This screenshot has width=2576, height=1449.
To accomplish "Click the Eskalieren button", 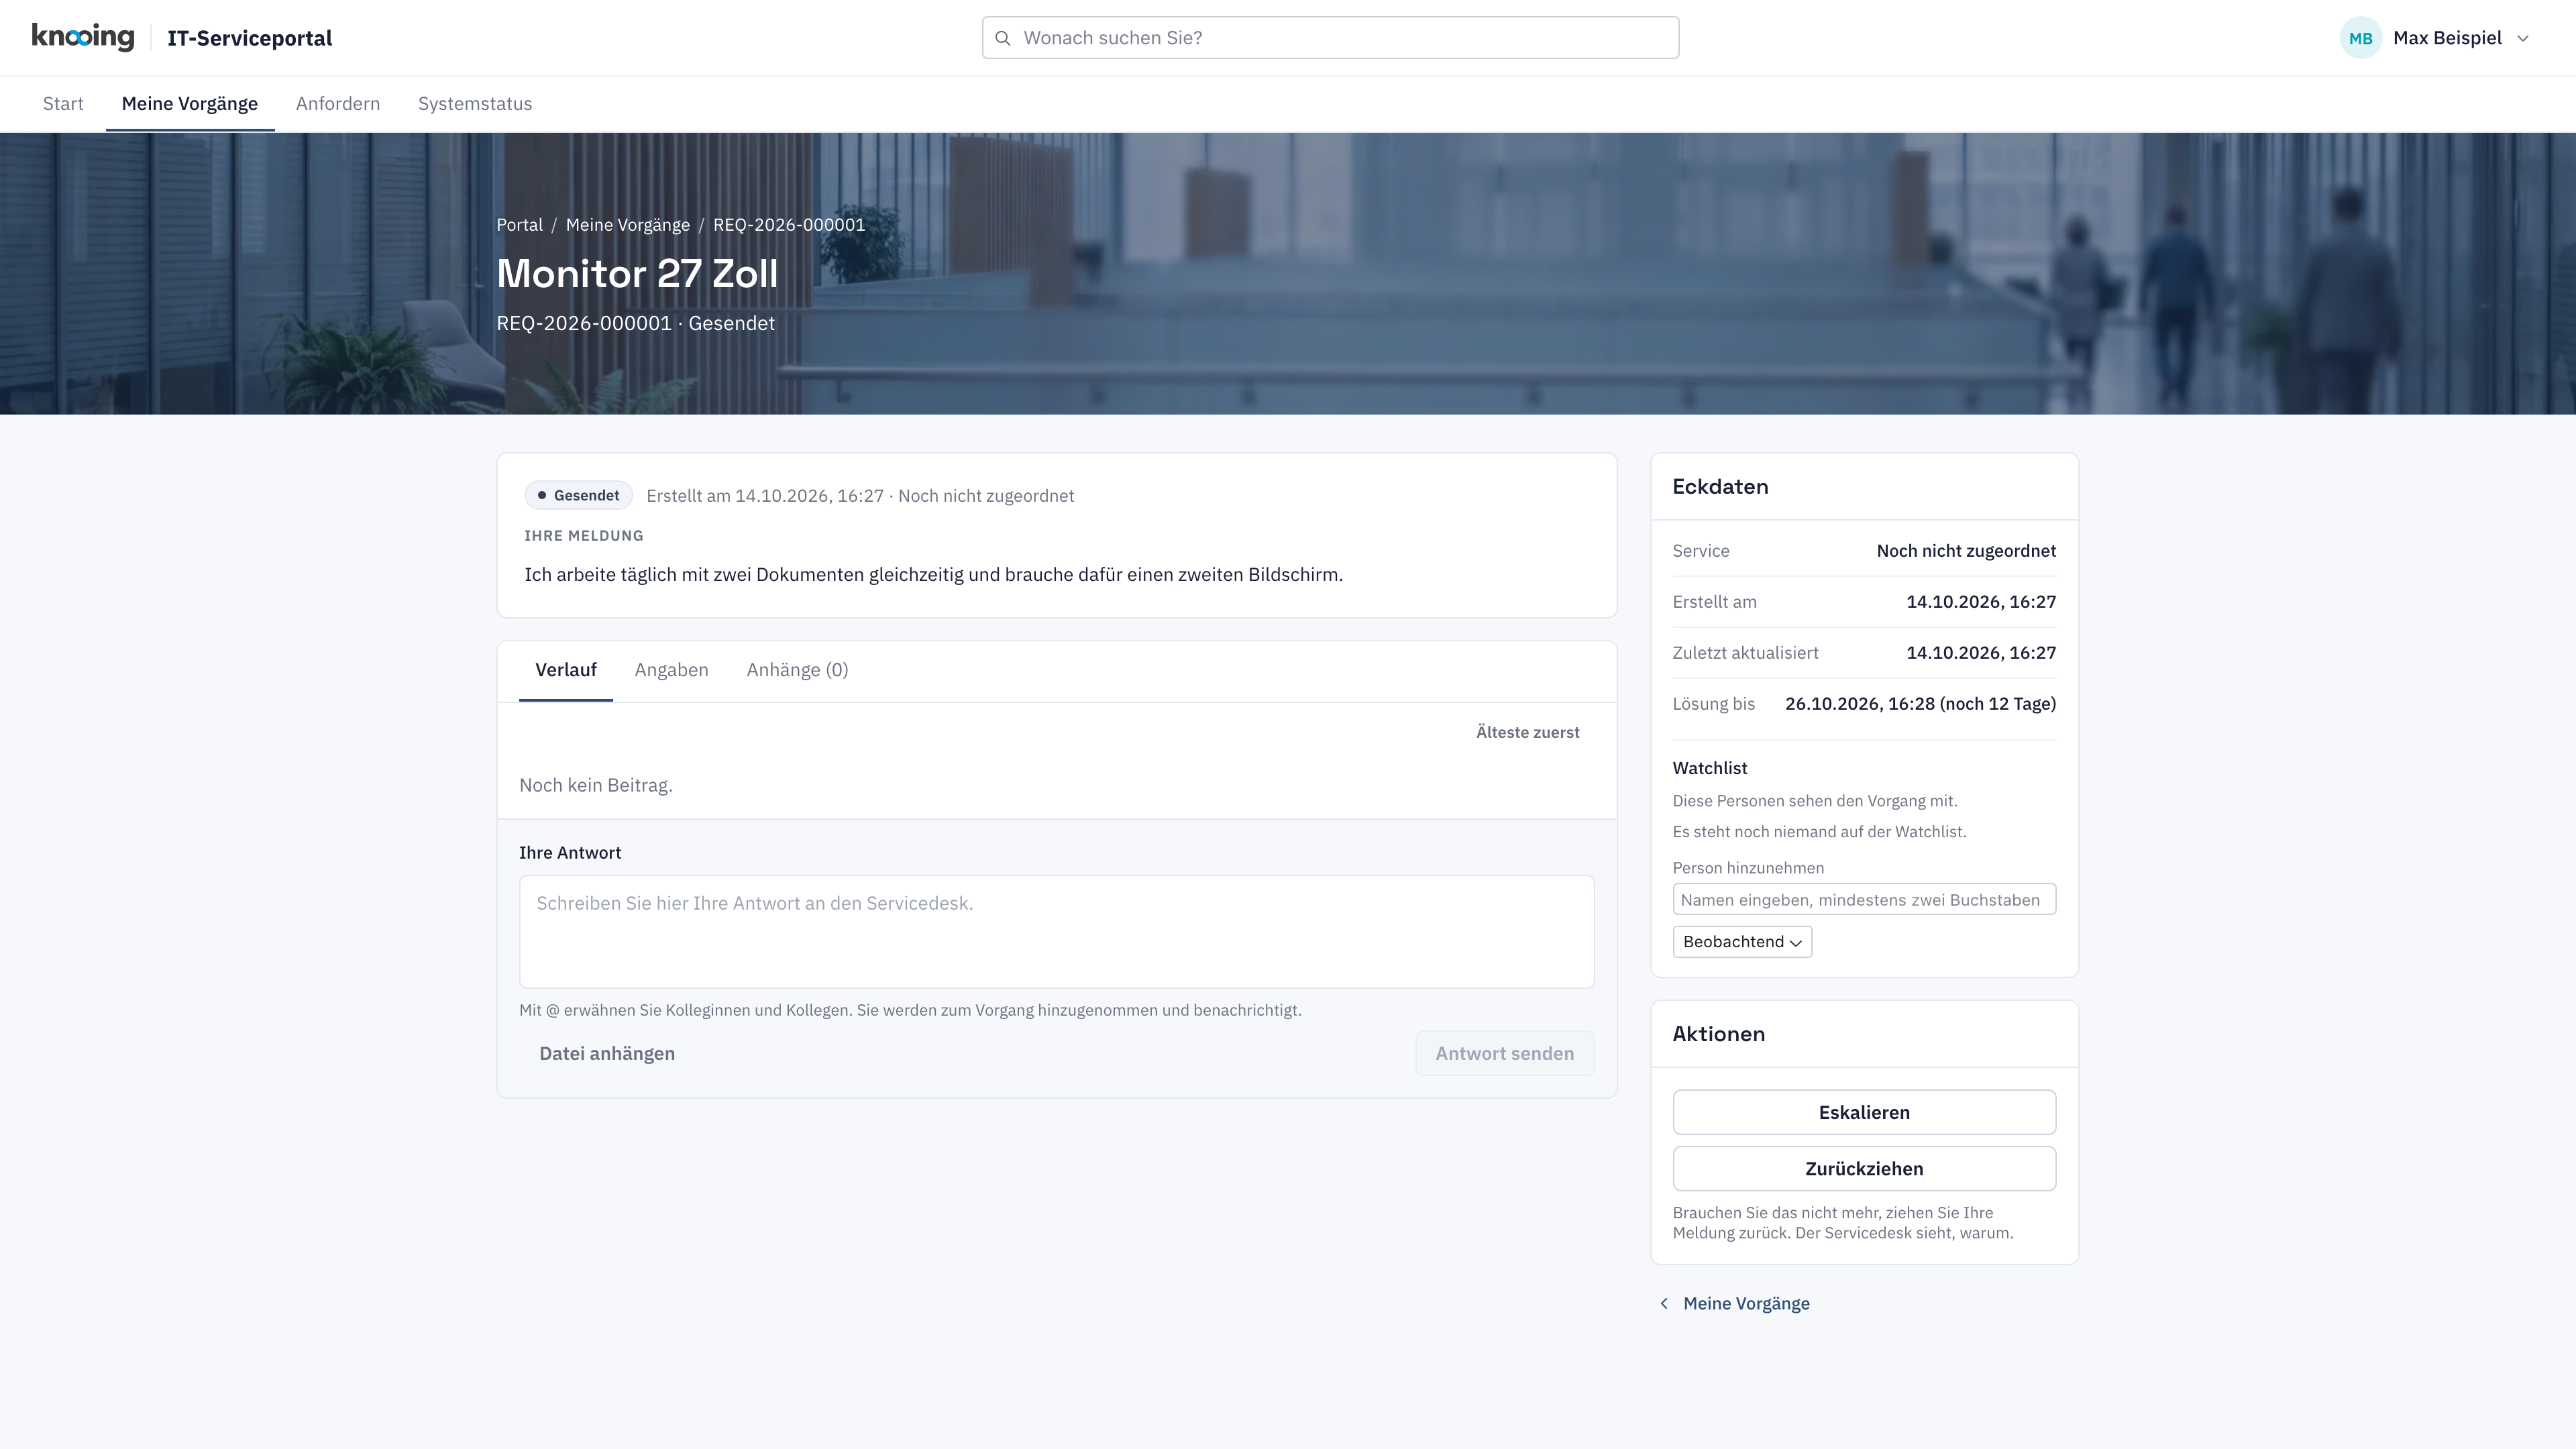I will 1864,1112.
